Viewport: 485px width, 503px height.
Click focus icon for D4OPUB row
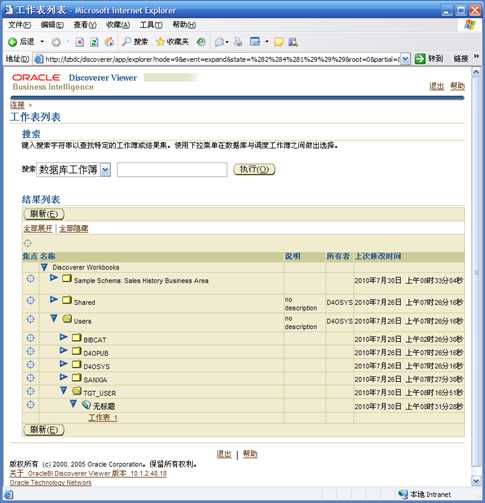click(30, 351)
